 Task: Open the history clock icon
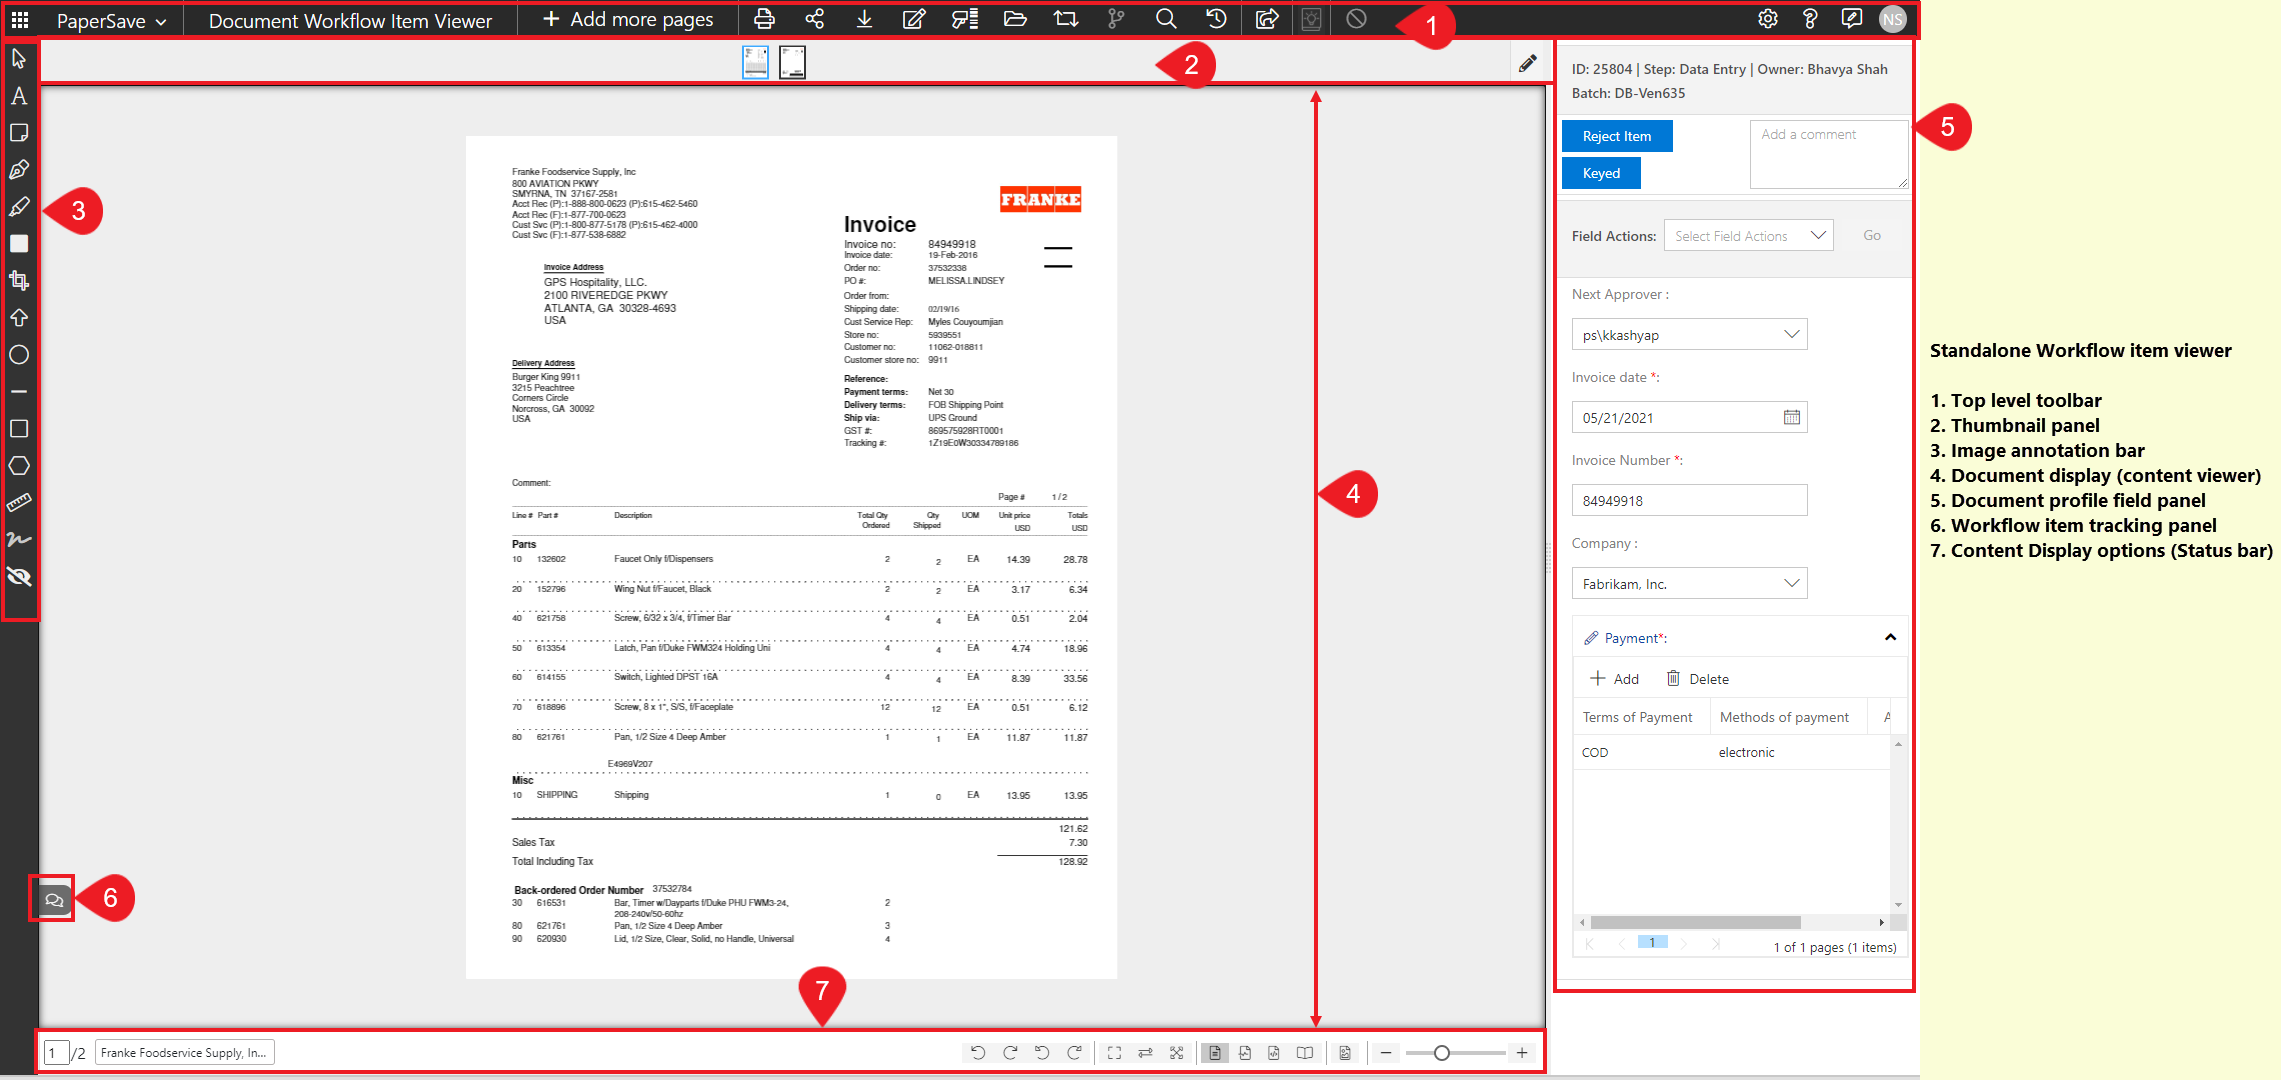point(1216,19)
